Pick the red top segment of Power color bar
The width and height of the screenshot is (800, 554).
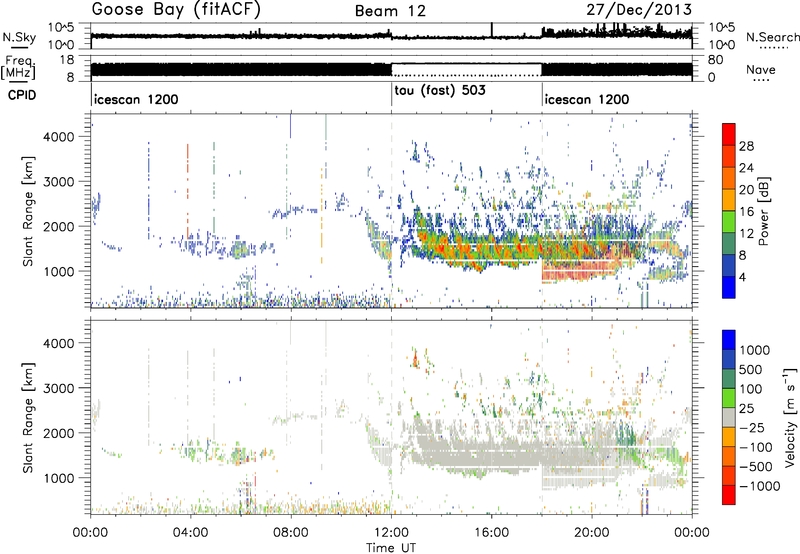point(729,135)
